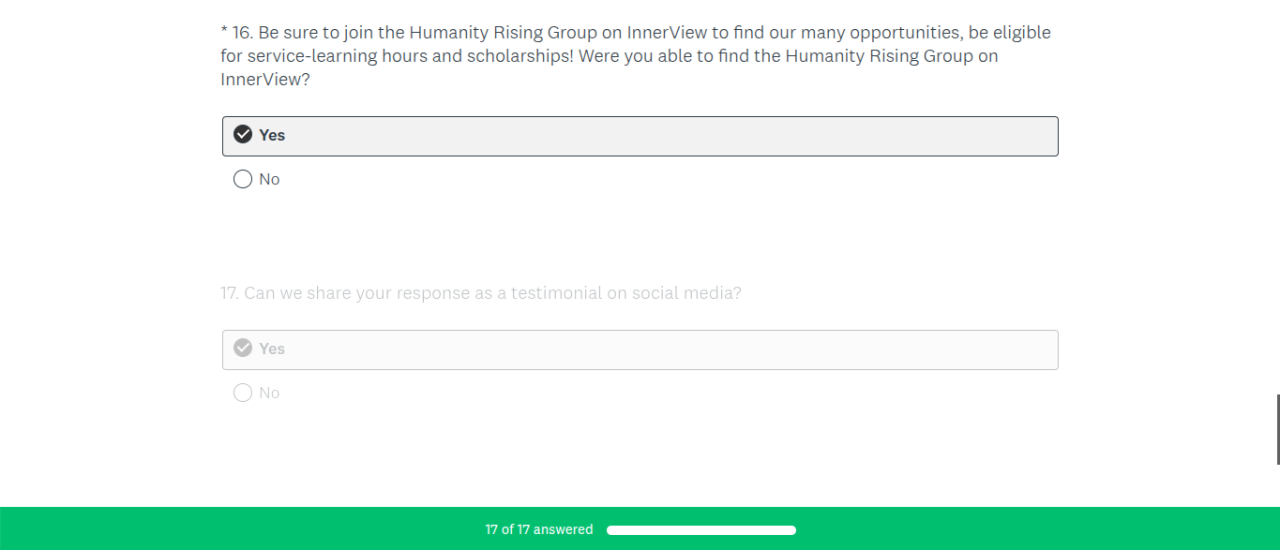Click the question number "17."
Screen dimensions: 1280x550
pos(230,293)
